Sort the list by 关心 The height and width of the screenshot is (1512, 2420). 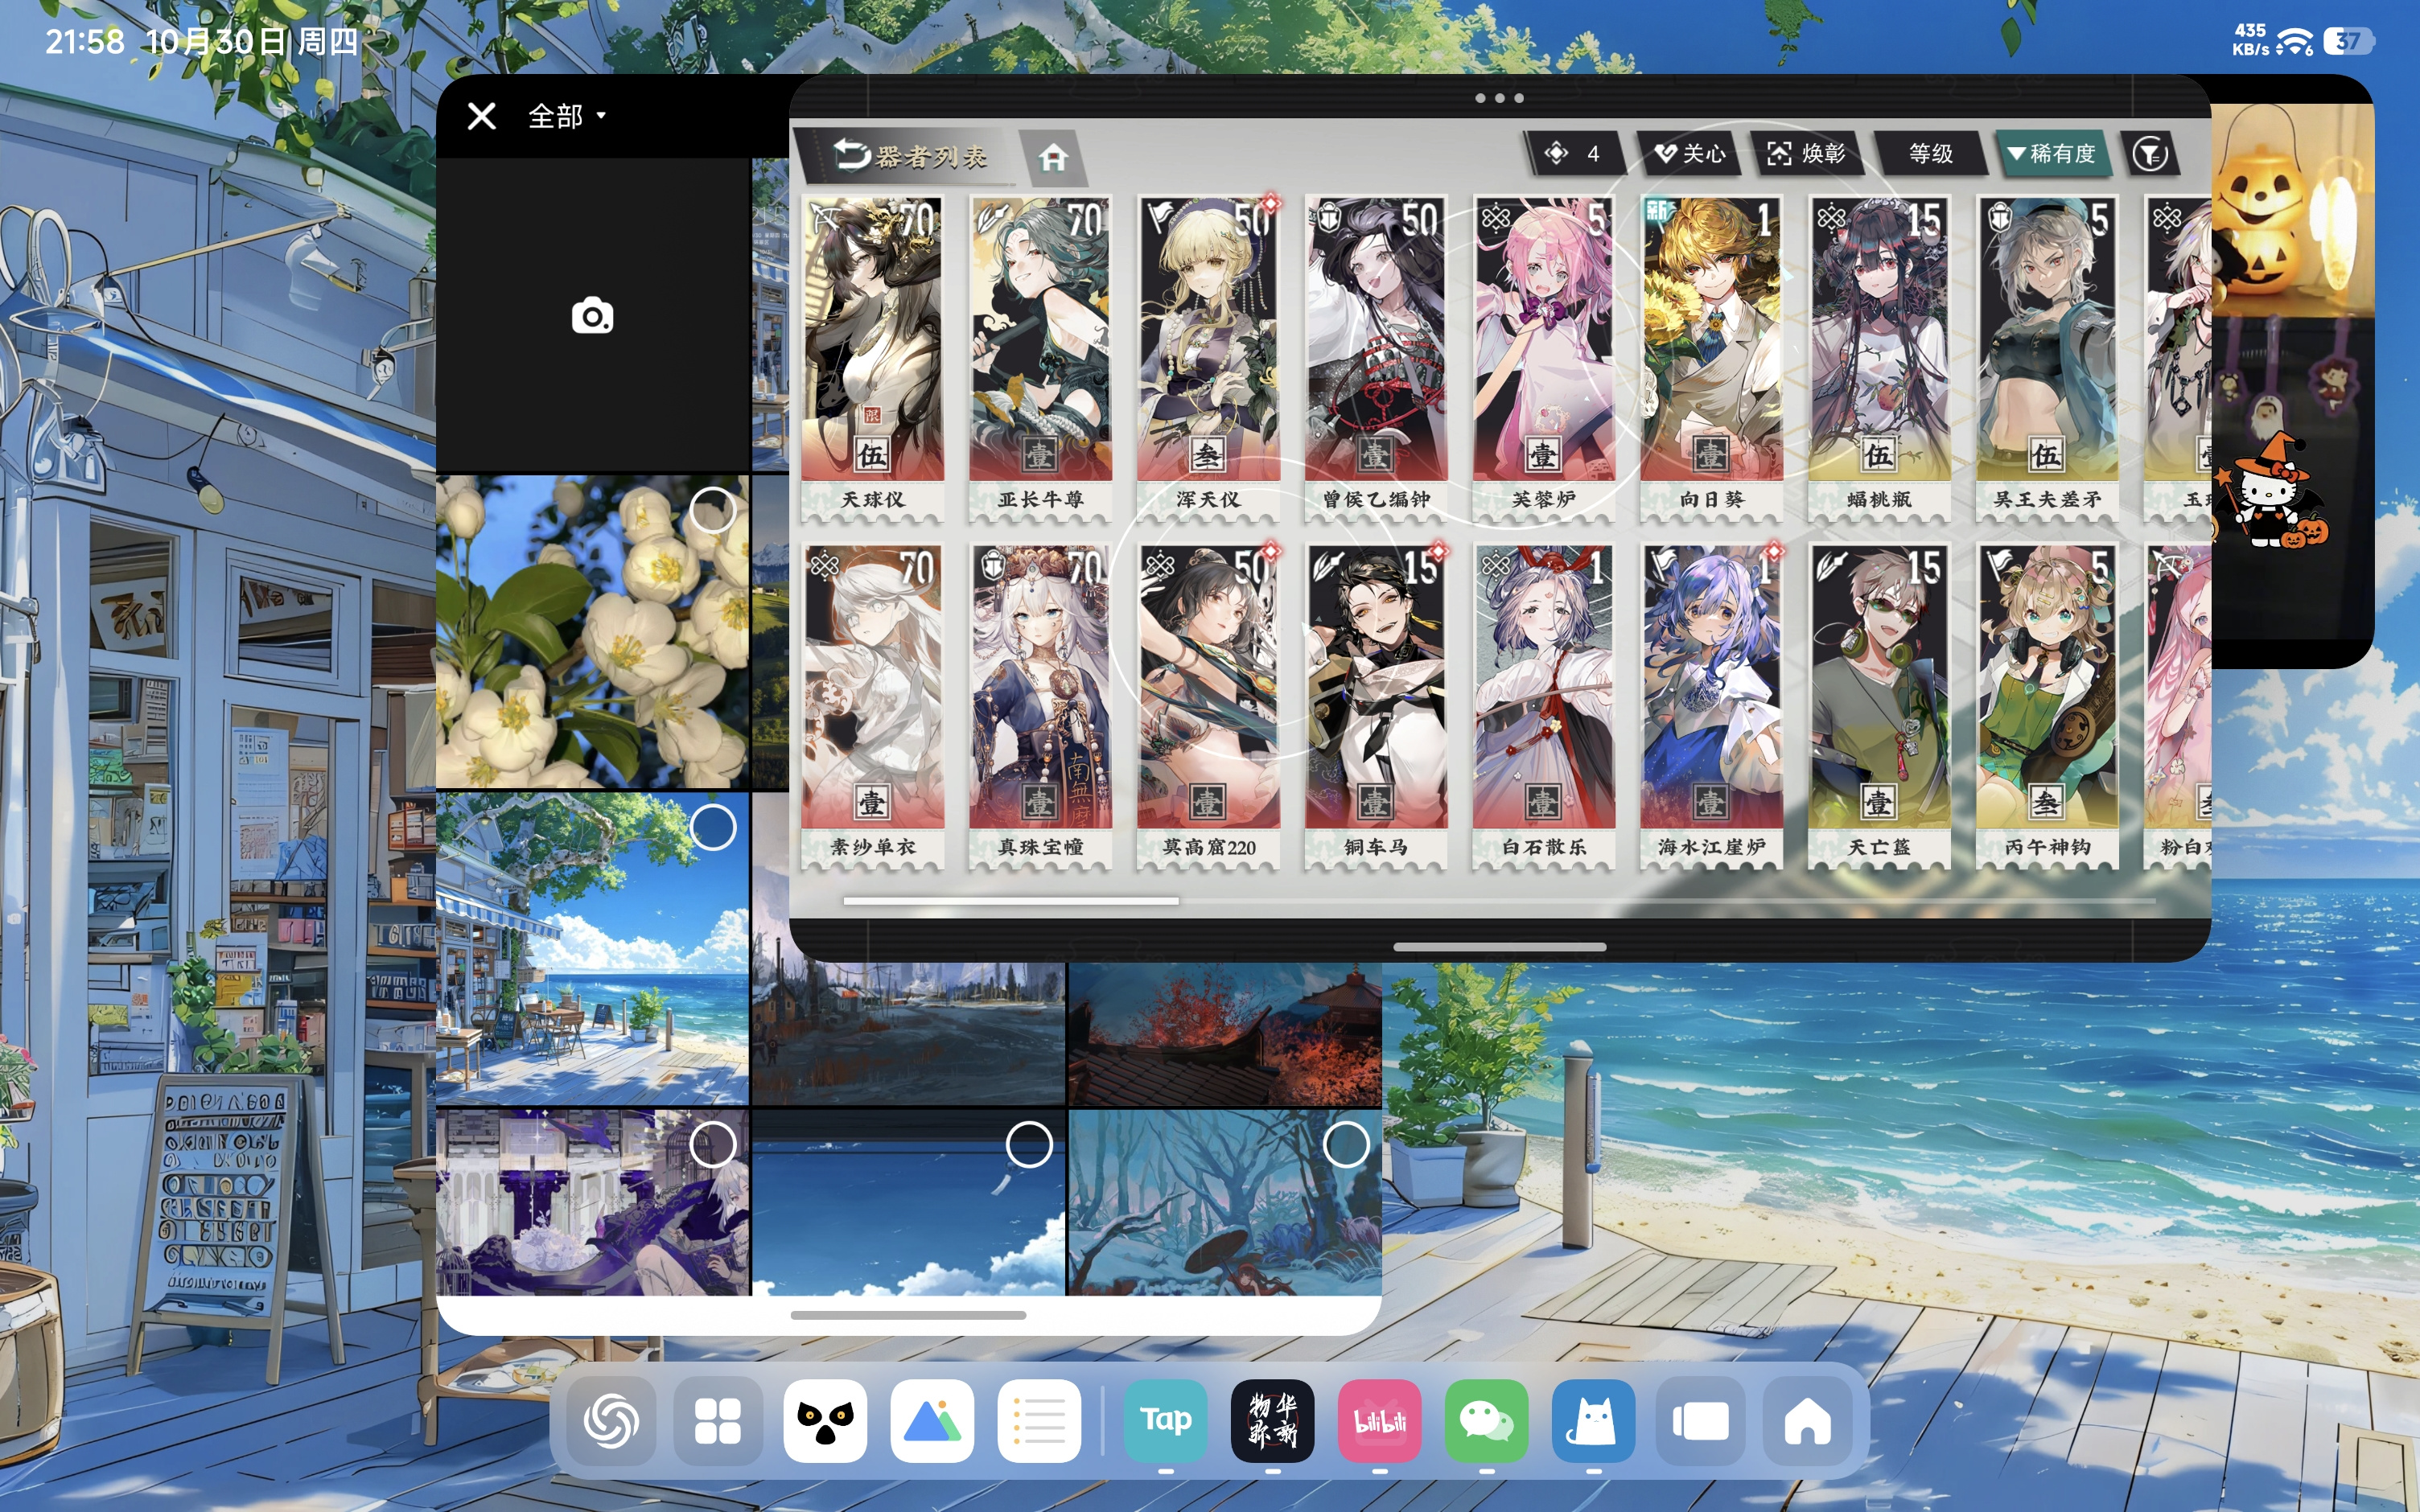[x=1690, y=154]
